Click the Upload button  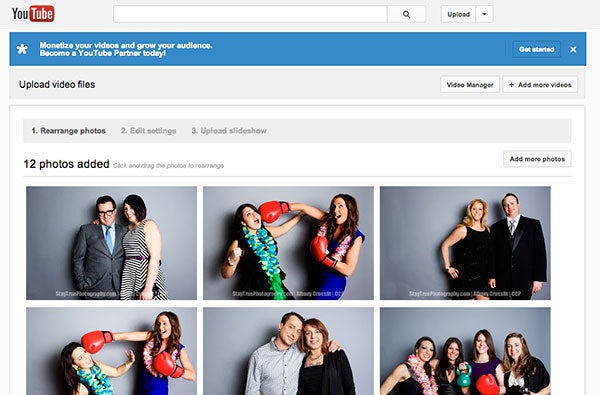pos(458,14)
